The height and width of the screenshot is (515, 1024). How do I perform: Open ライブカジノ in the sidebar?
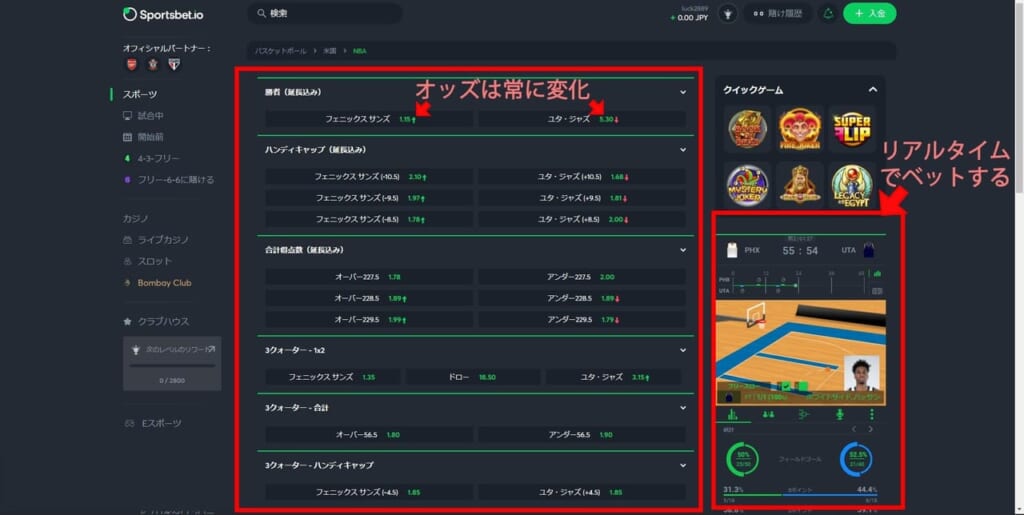coord(156,240)
